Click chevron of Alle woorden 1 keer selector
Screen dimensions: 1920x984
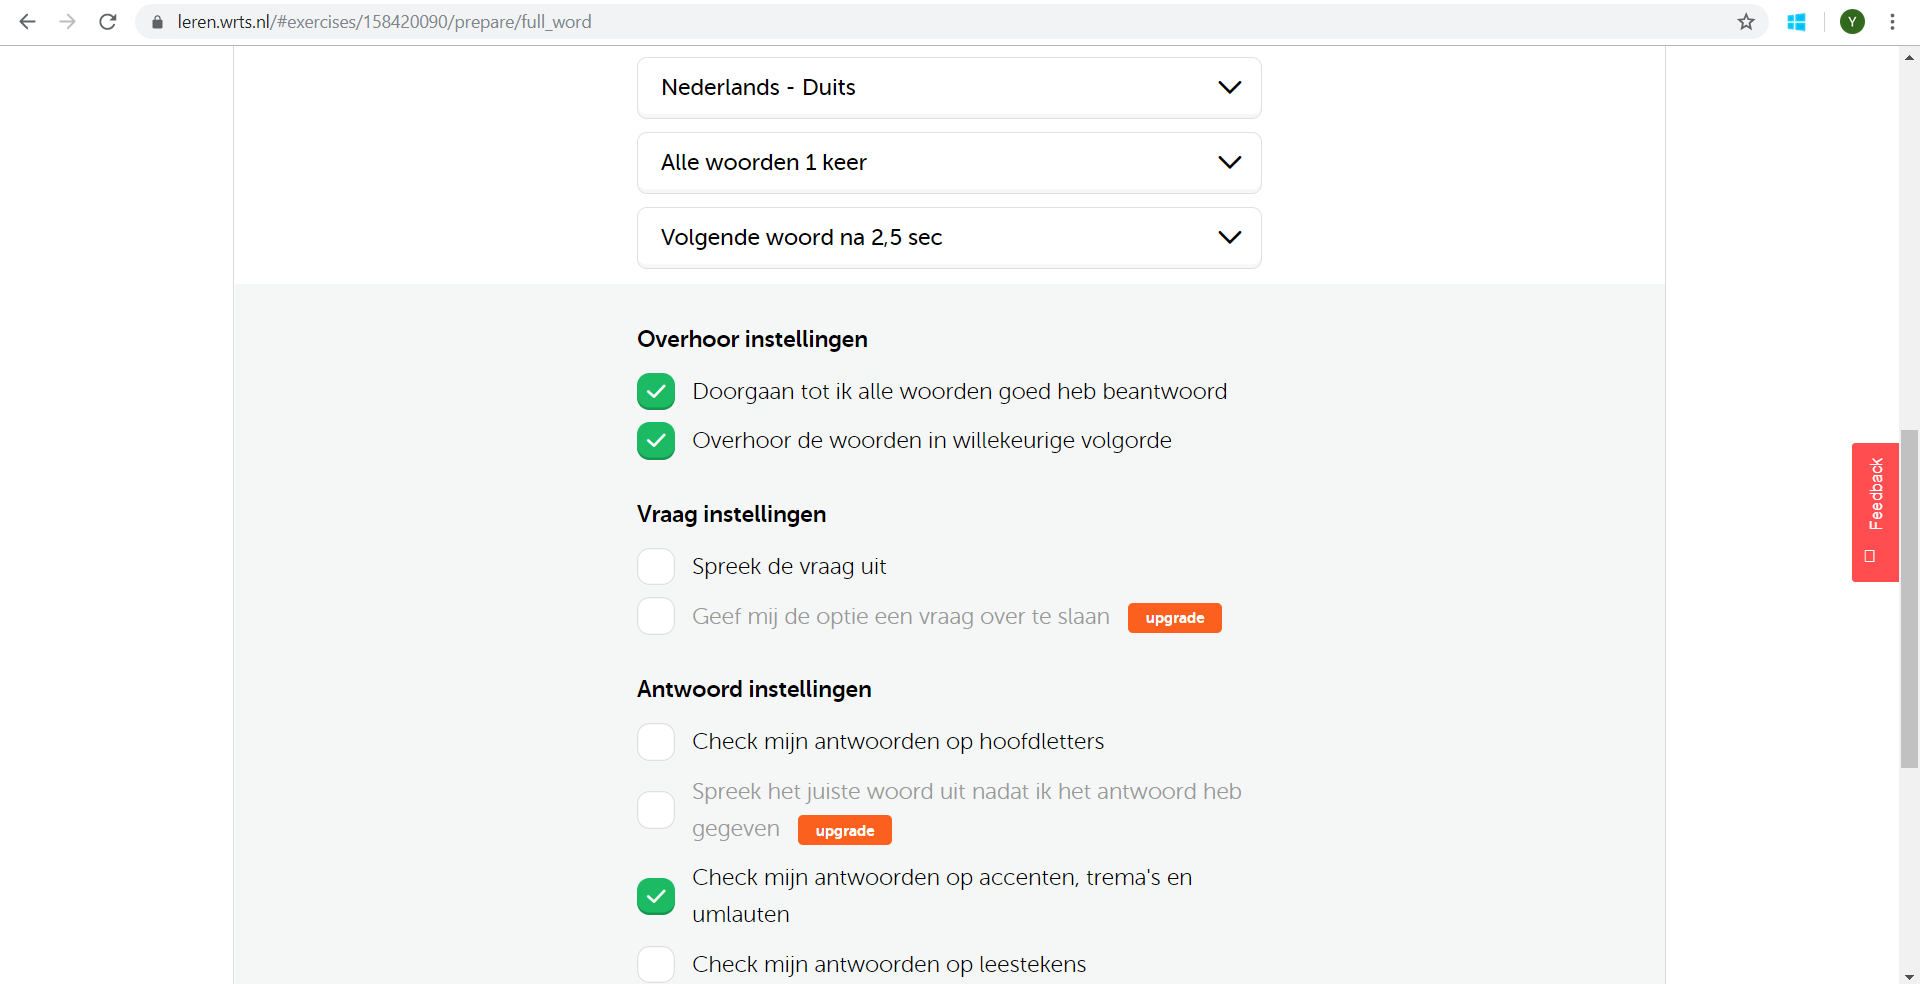pyautogui.click(x=1230, y=163)
